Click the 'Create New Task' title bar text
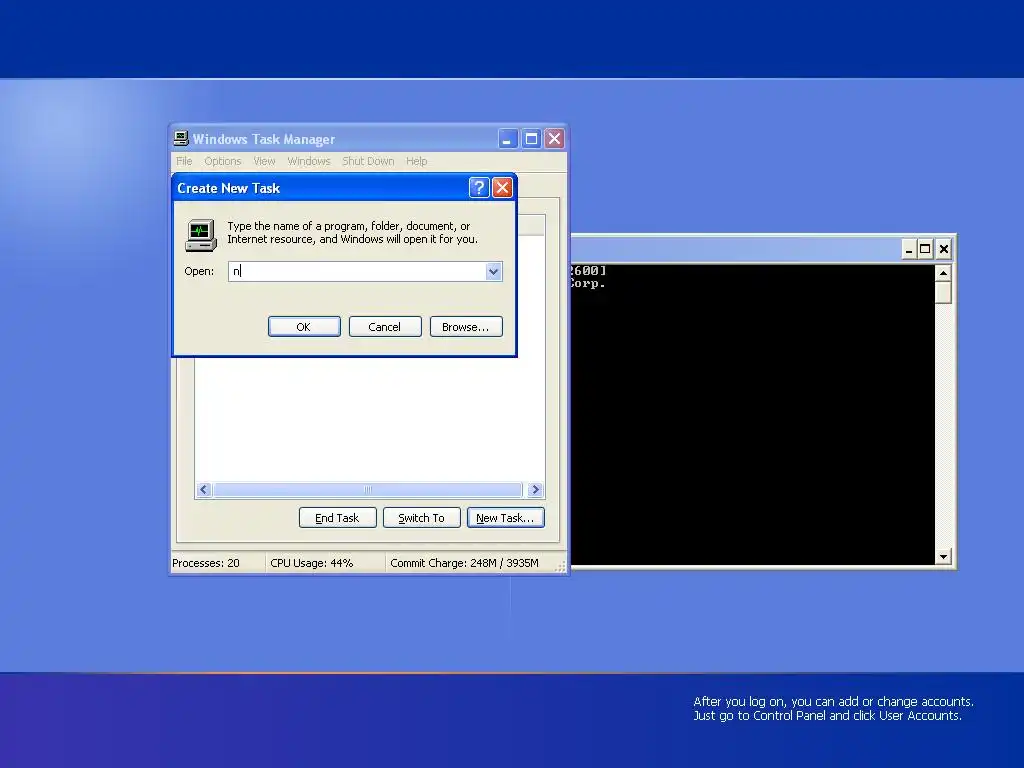Screen dimensions: 1024x768 229,188
